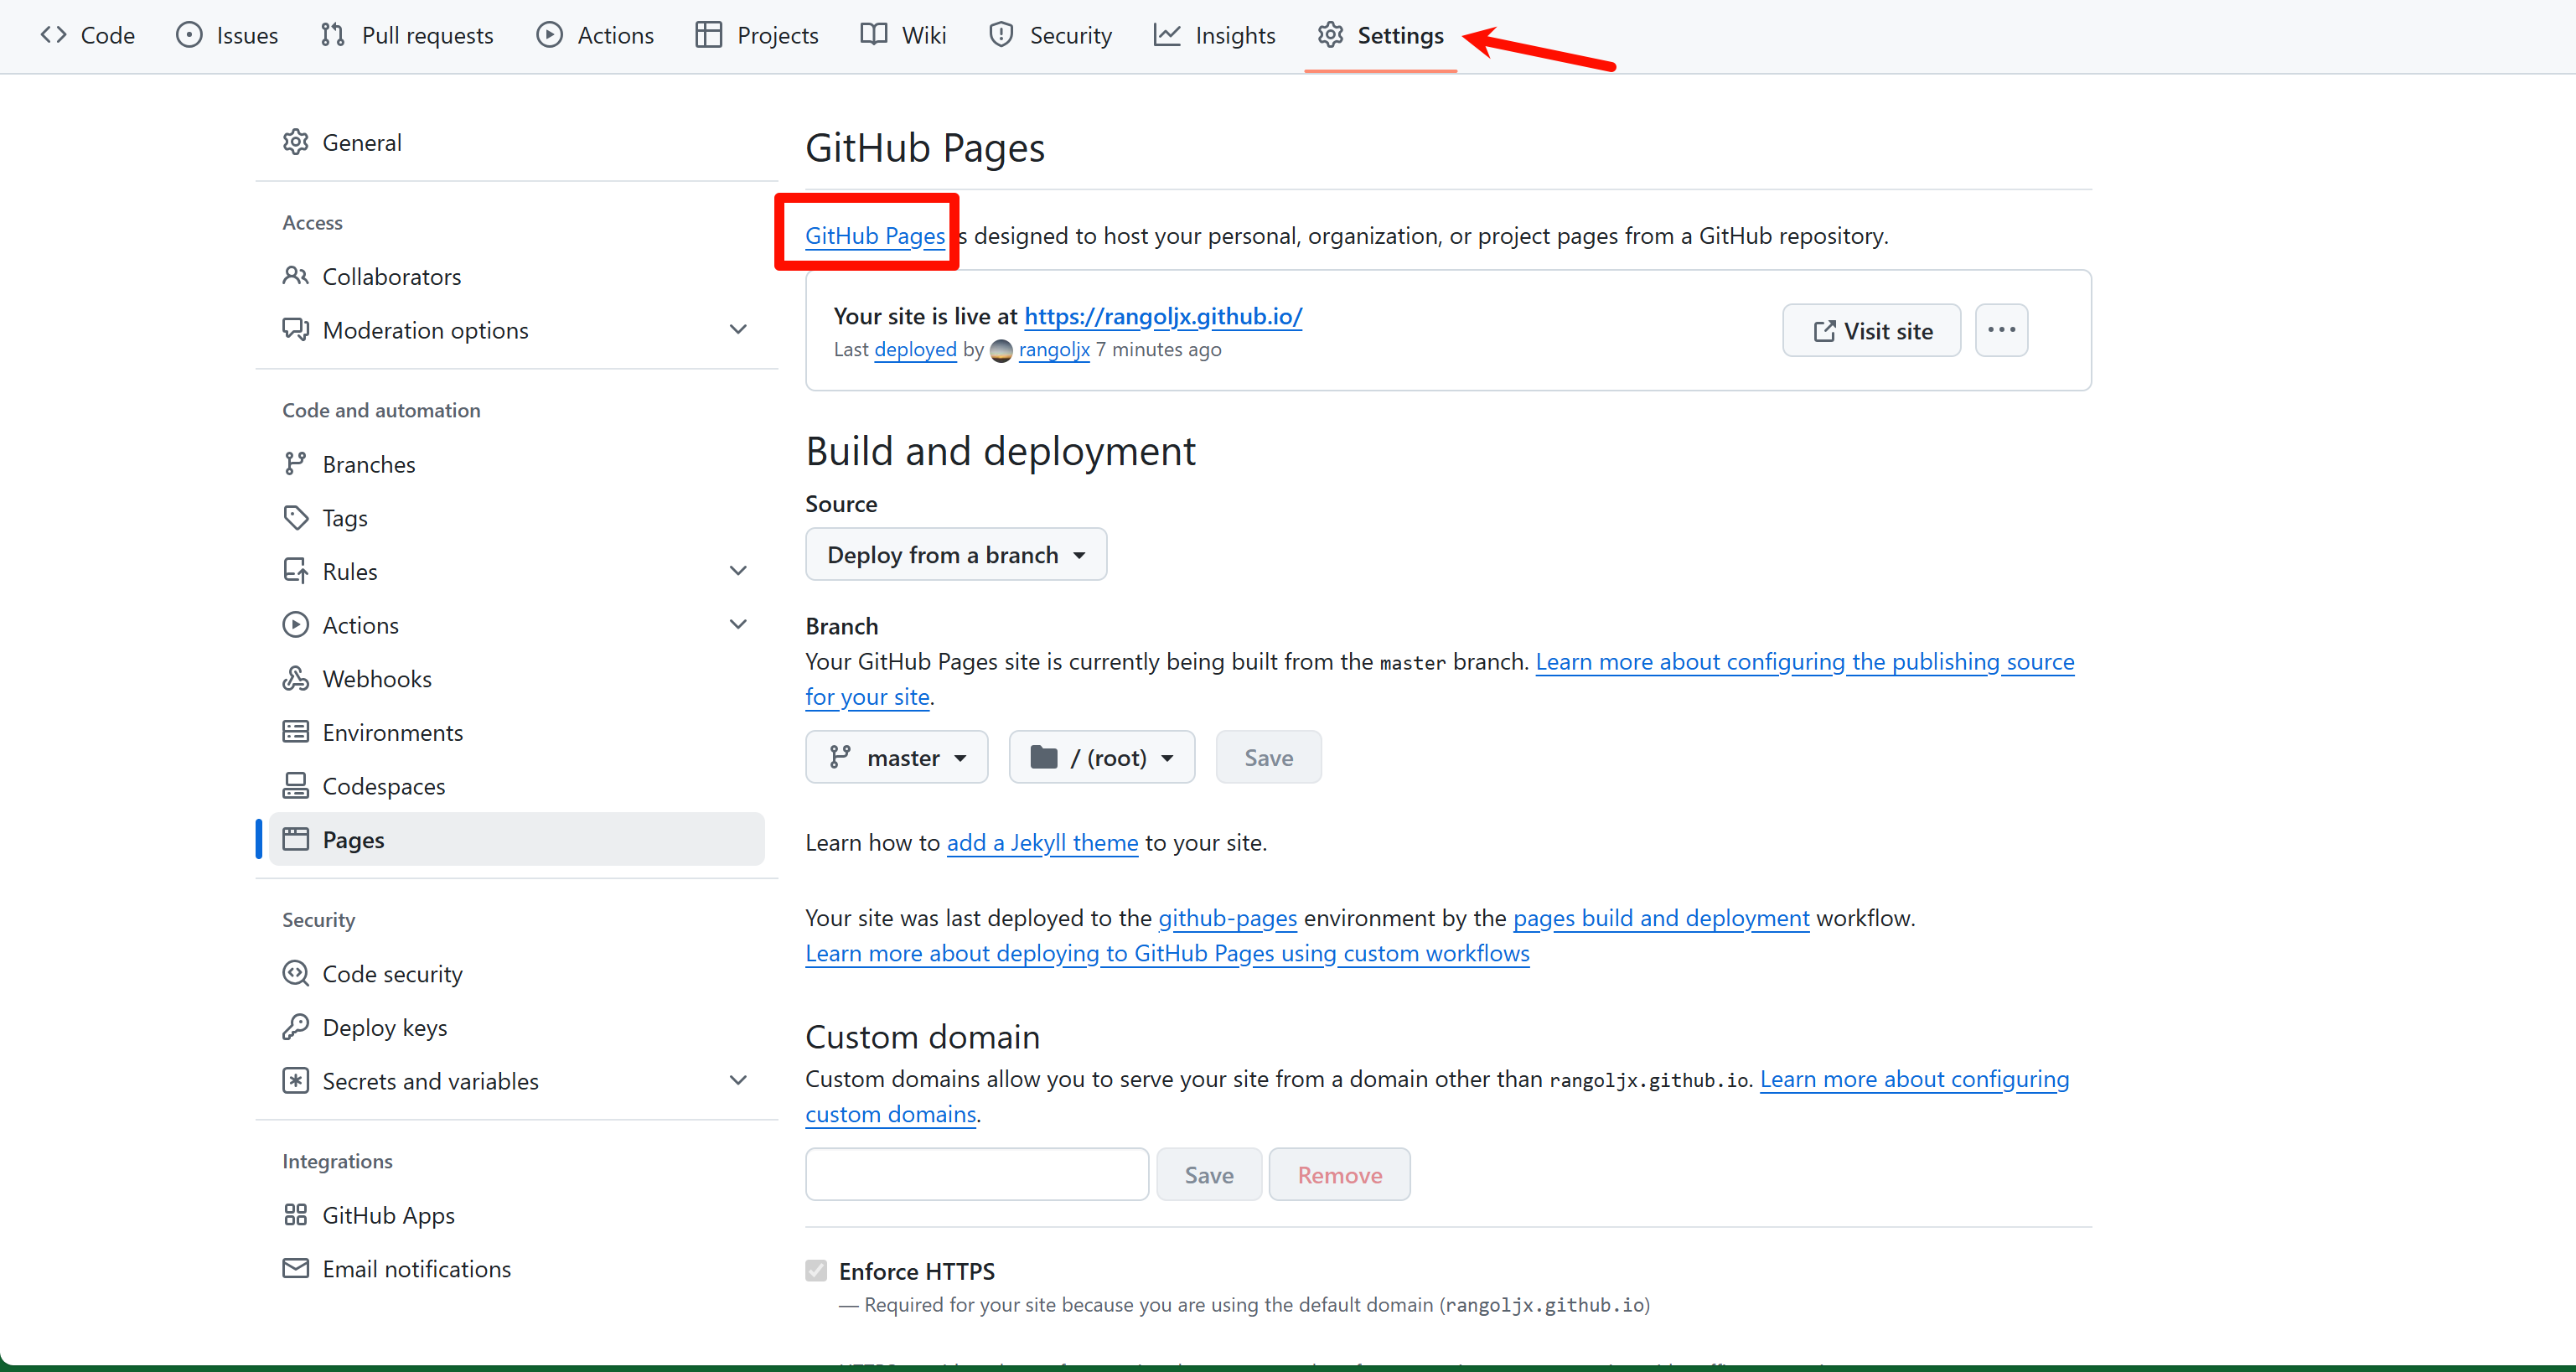This screenshot has width=2576, height=1372.
Task: Uncheck the Enforce HTTPS checkbox
Action: tap(816, 1270)
